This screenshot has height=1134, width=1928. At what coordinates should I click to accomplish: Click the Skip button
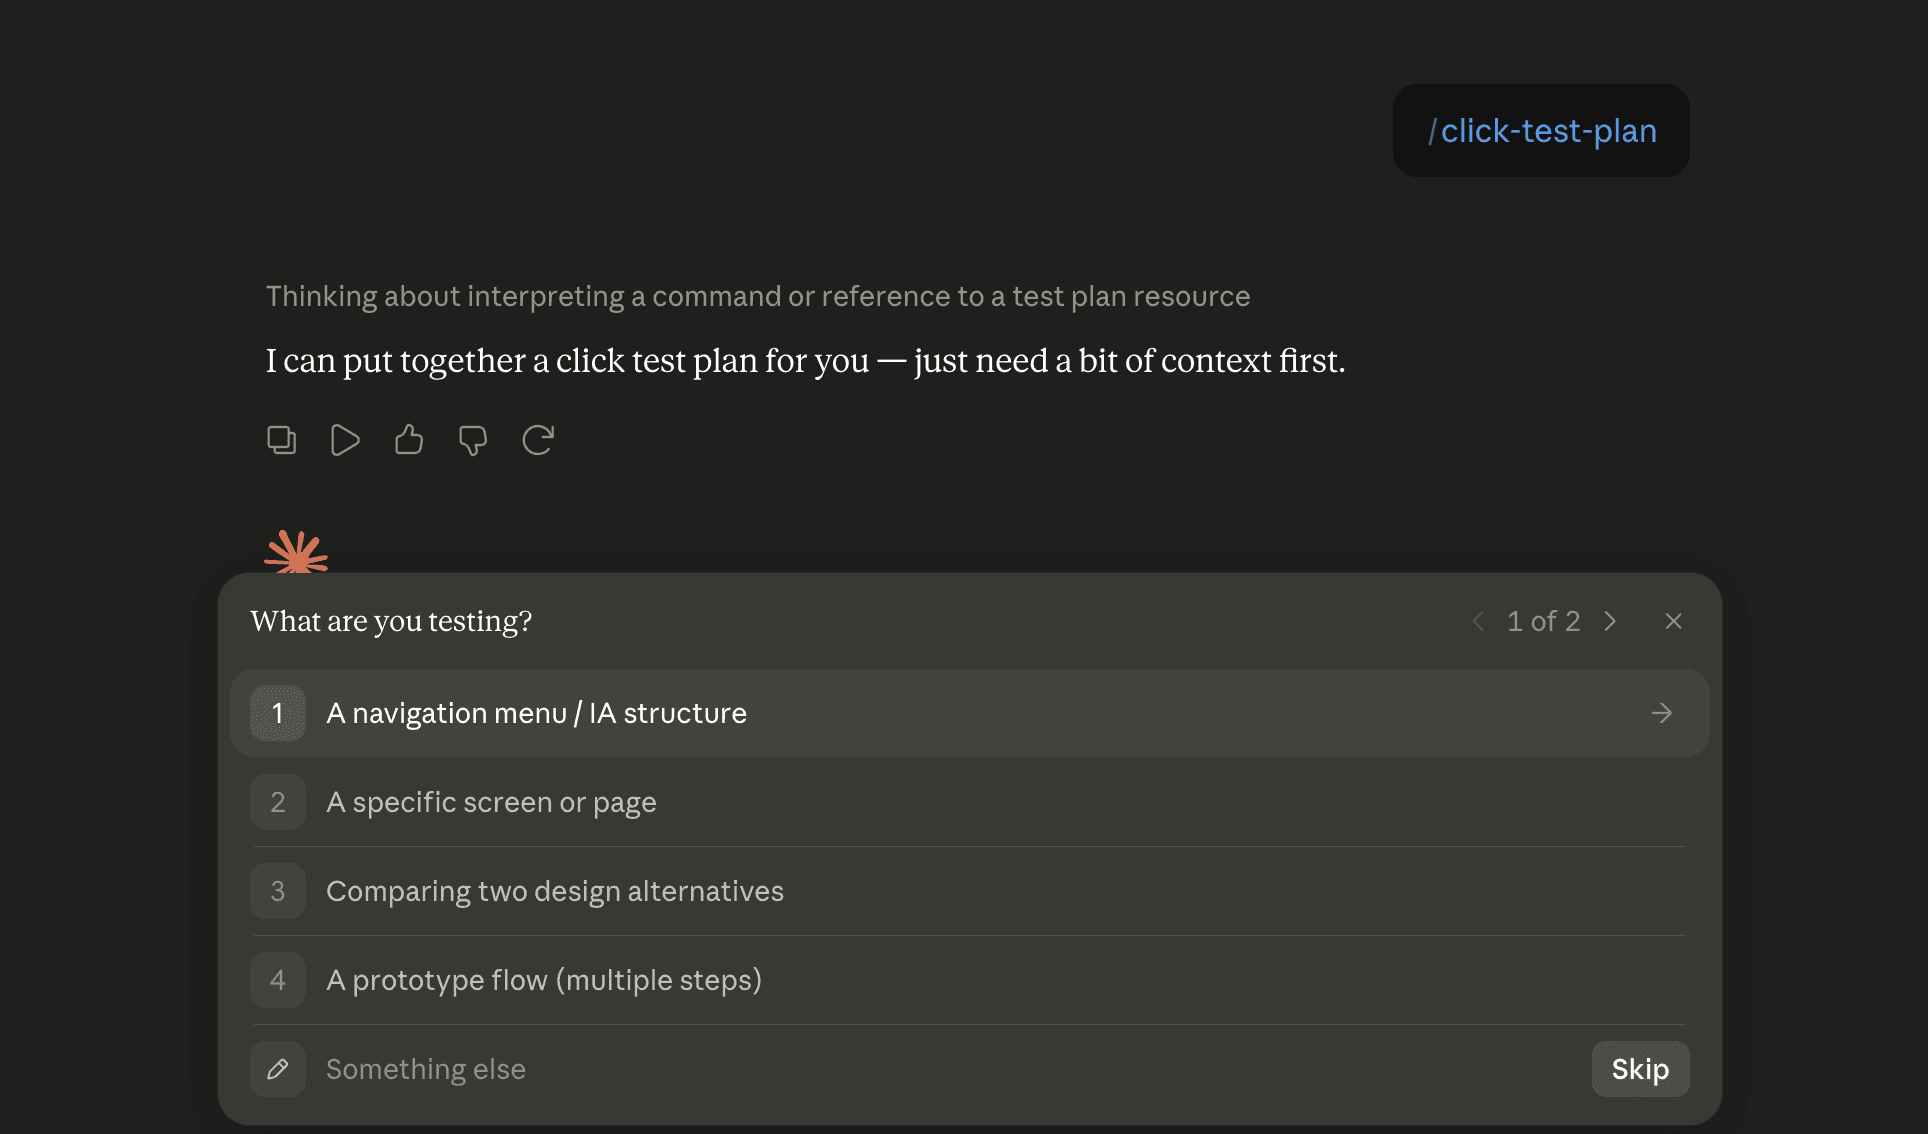coord(1640,1069)
